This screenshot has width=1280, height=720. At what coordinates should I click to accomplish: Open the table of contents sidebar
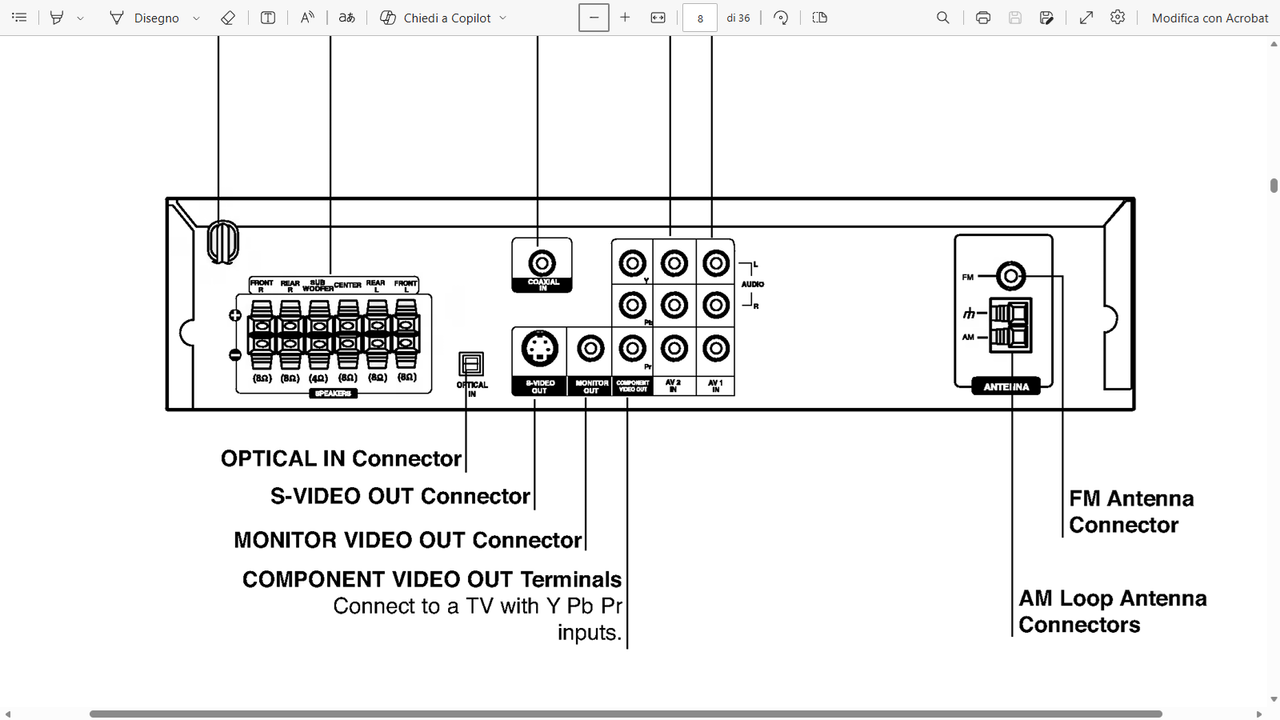click(x=19, y=18)
